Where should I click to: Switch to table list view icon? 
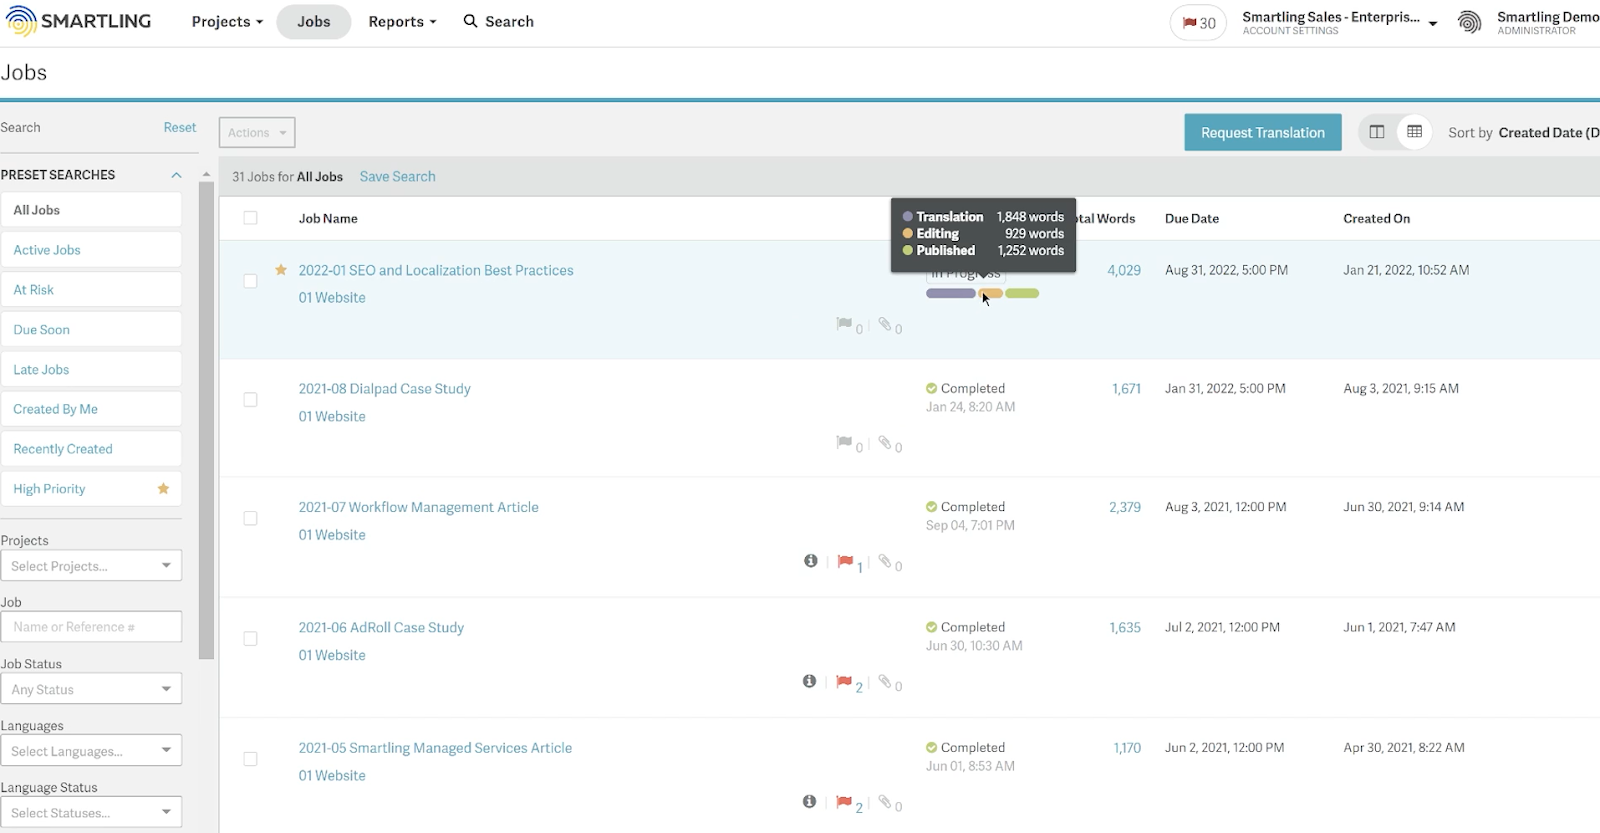(1414, 132)
